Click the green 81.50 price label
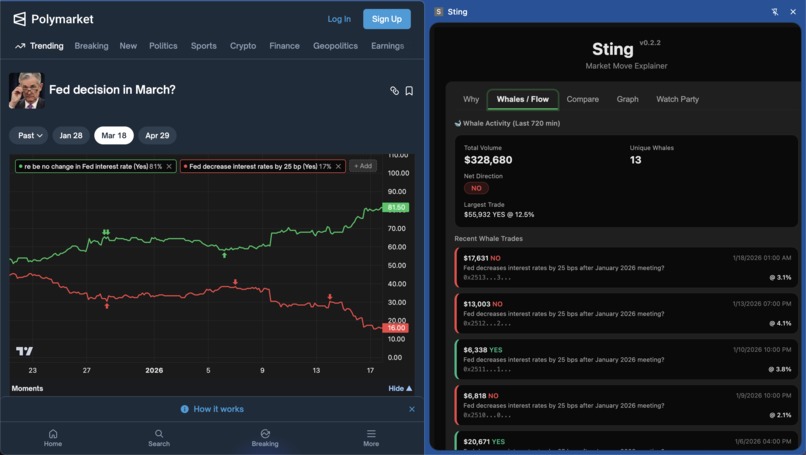Viewport: 806px width, 455px height. coord(396,207)
